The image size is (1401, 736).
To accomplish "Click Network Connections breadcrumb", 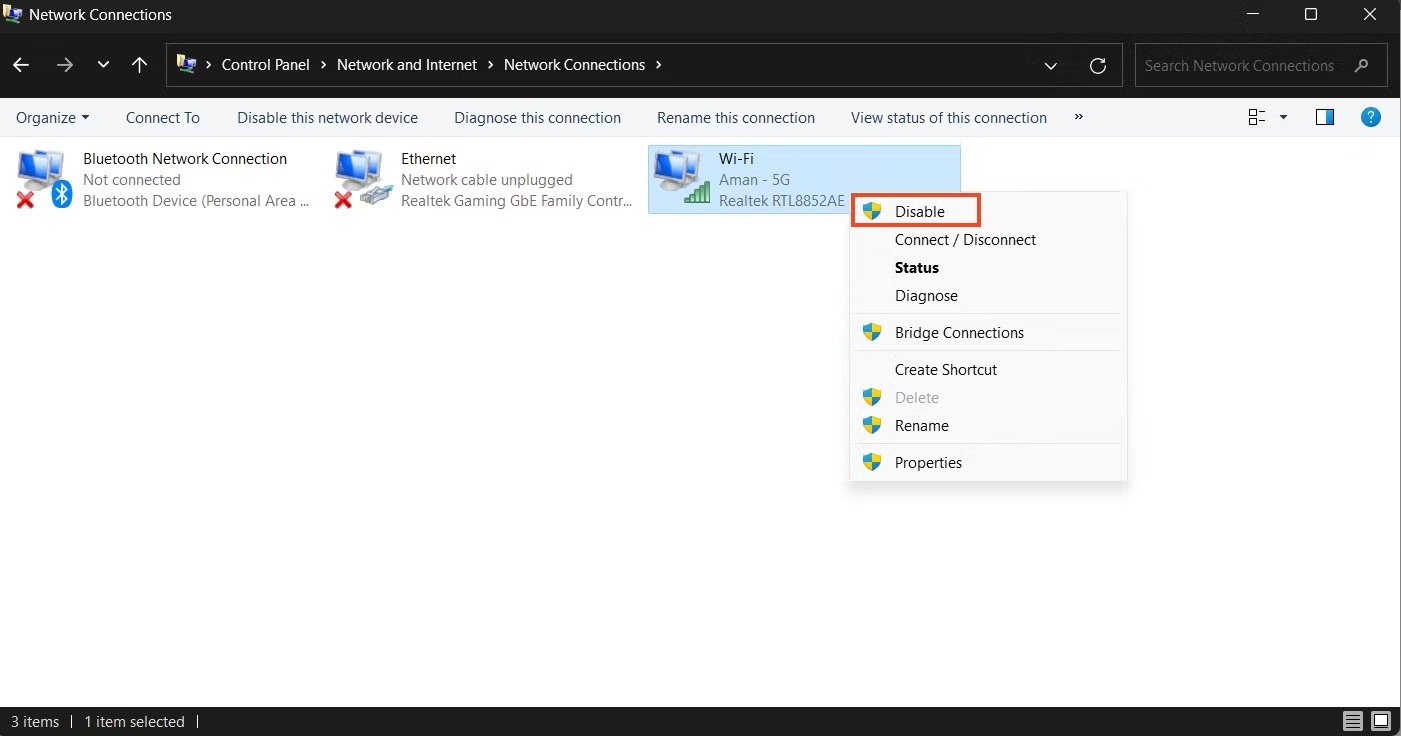I will pyautogui.click(x=574, y=65).
